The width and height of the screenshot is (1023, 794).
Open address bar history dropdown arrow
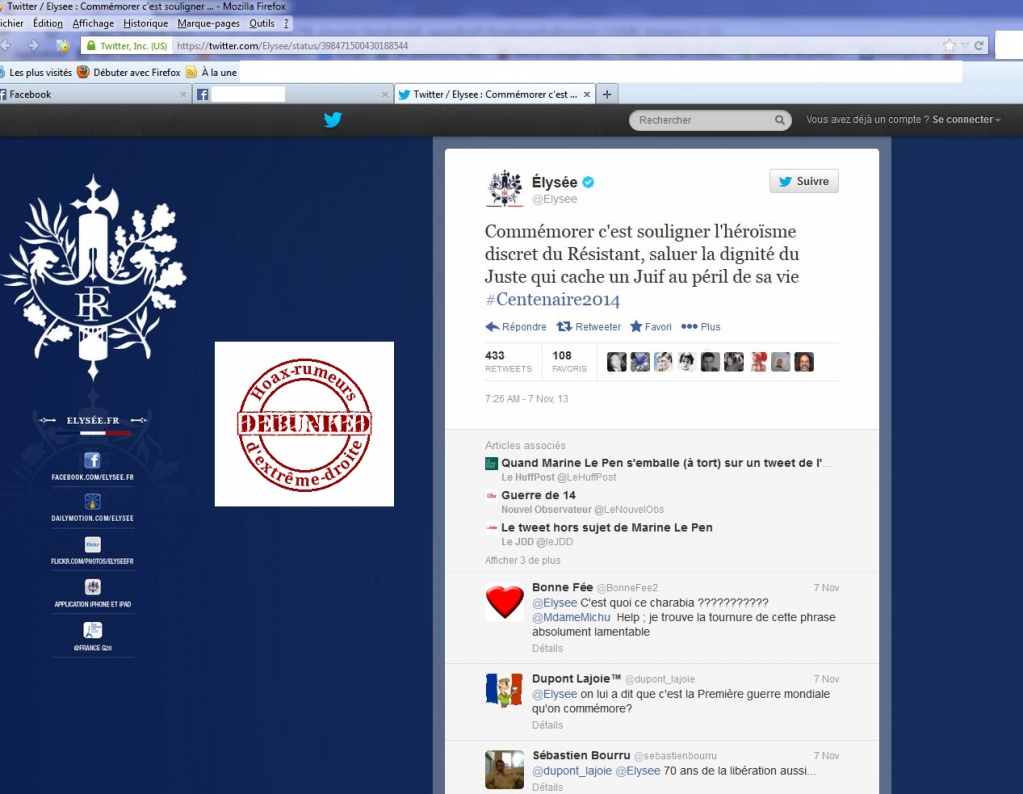point(965,46)
